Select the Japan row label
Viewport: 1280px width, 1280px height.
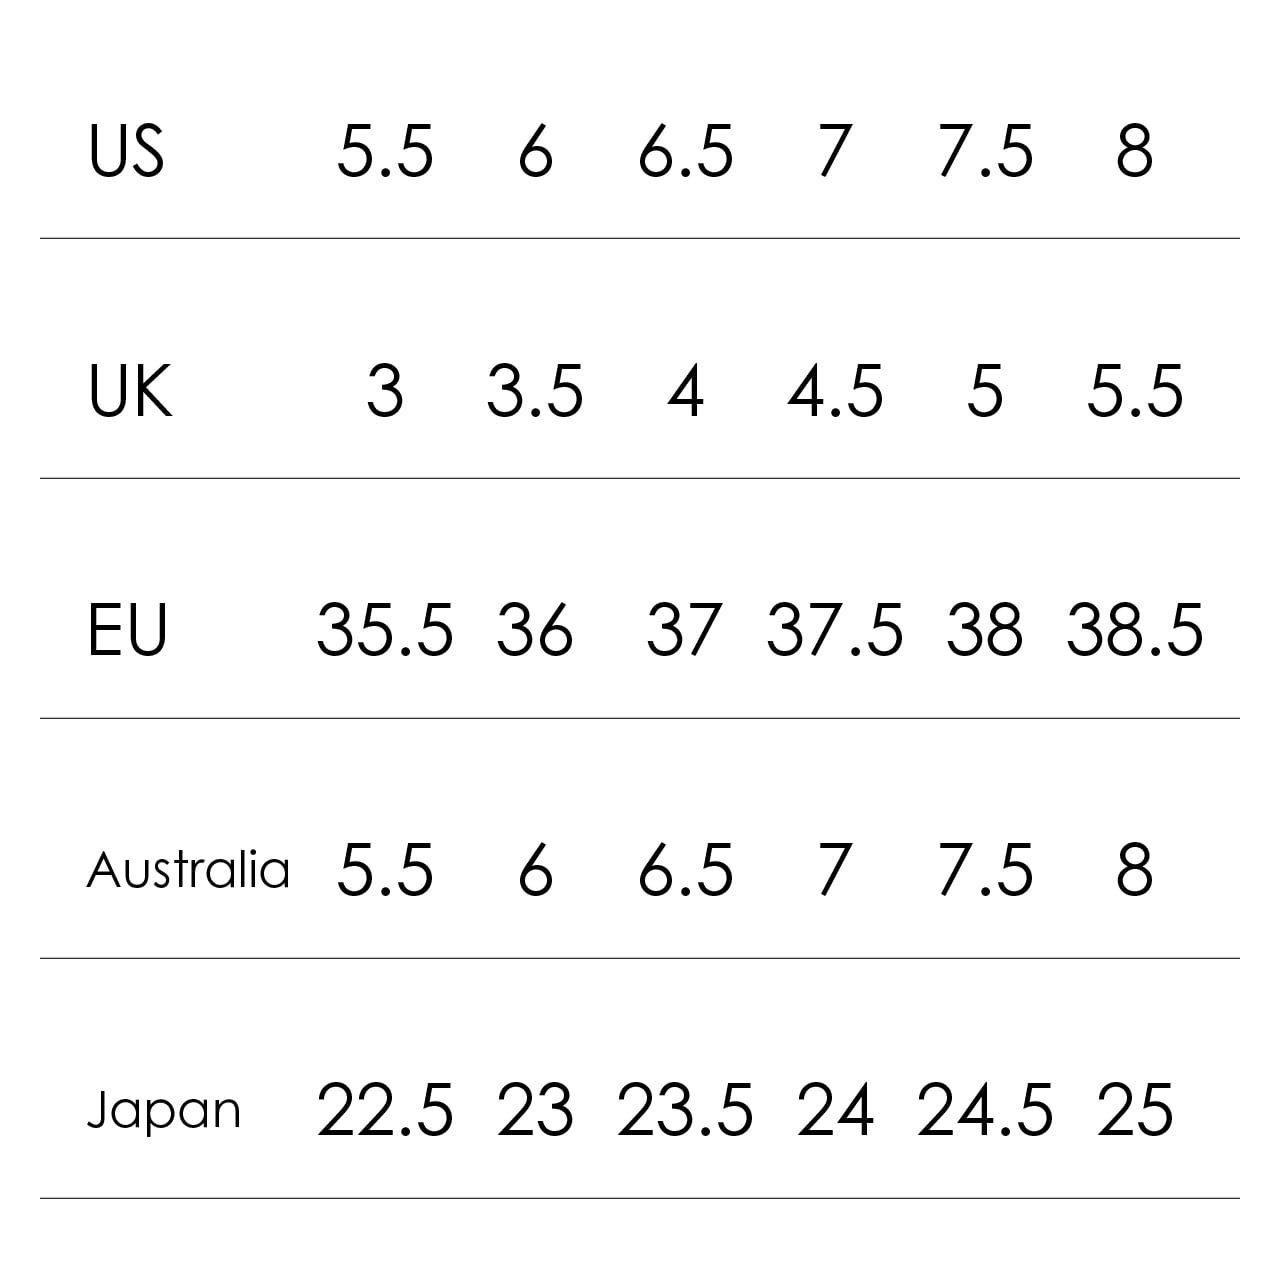[164, 1111]
